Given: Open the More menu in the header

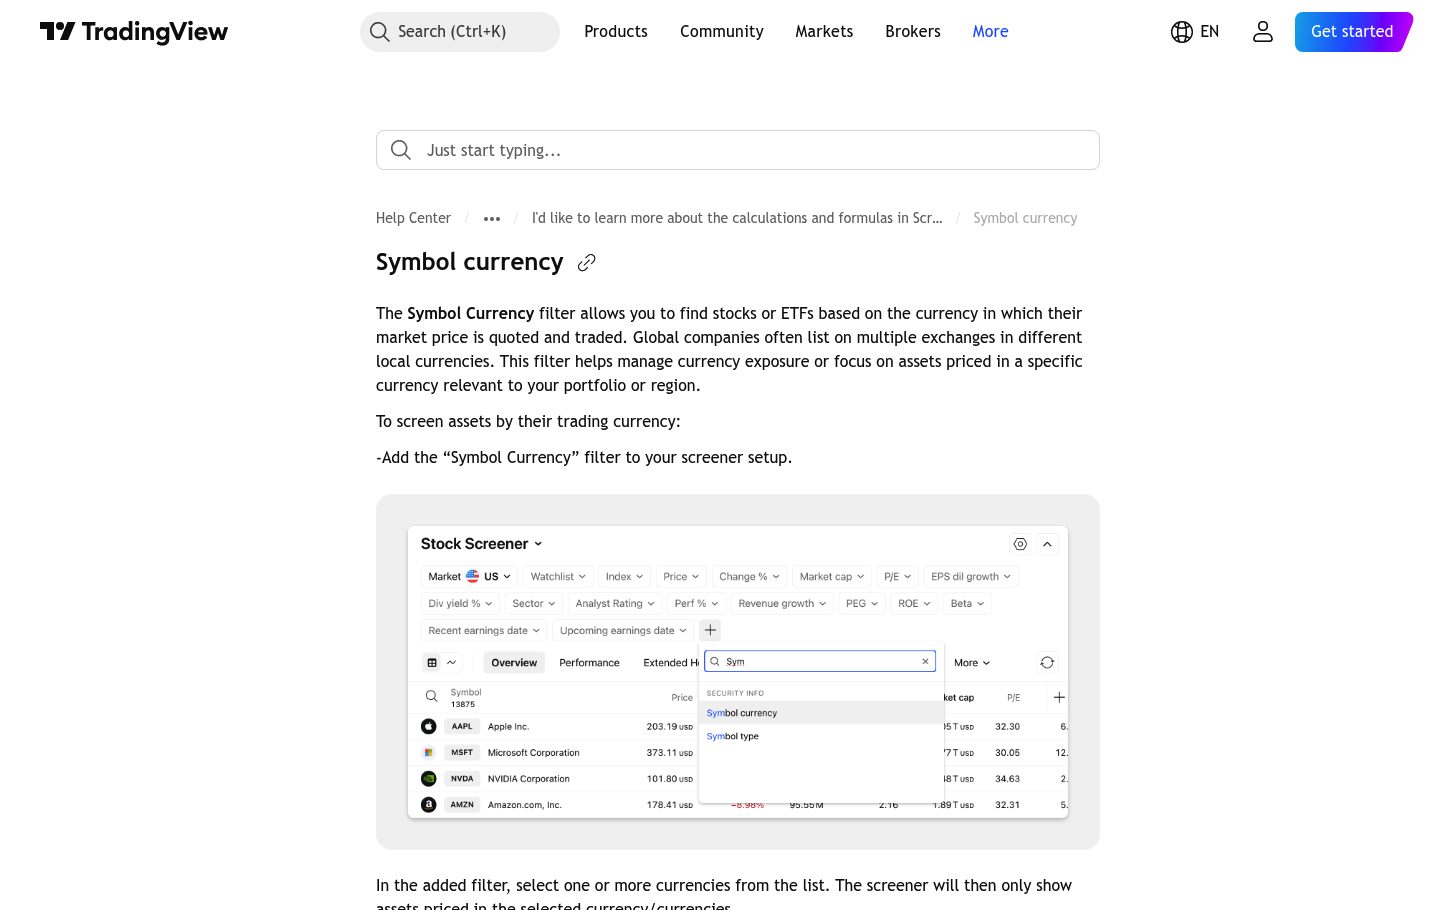Looking at the screenshot, I should coord(990,32).
